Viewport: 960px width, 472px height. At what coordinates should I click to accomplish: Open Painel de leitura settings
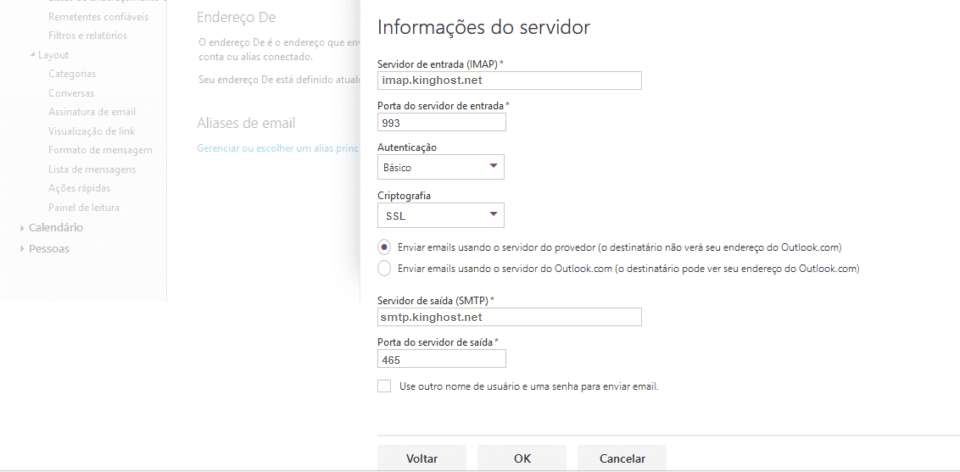point(84,208)
